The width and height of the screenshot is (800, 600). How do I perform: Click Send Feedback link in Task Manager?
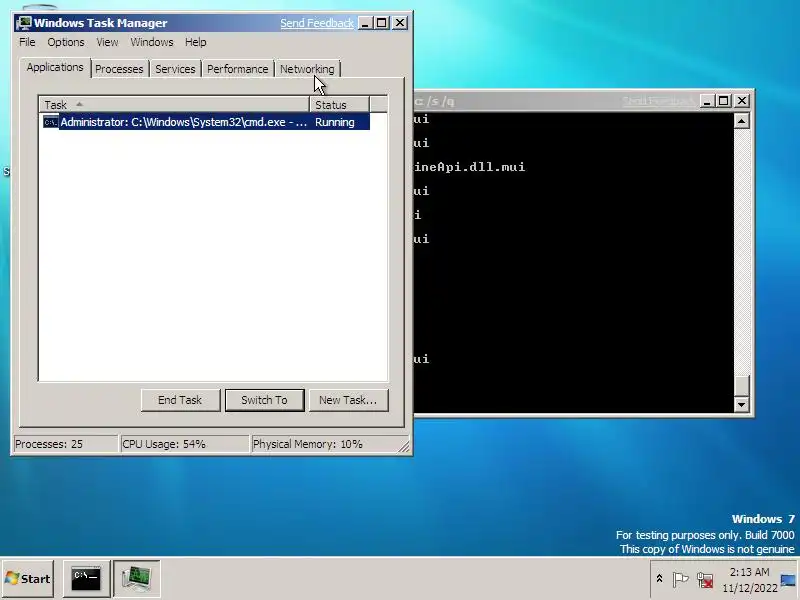pos(317,23)
